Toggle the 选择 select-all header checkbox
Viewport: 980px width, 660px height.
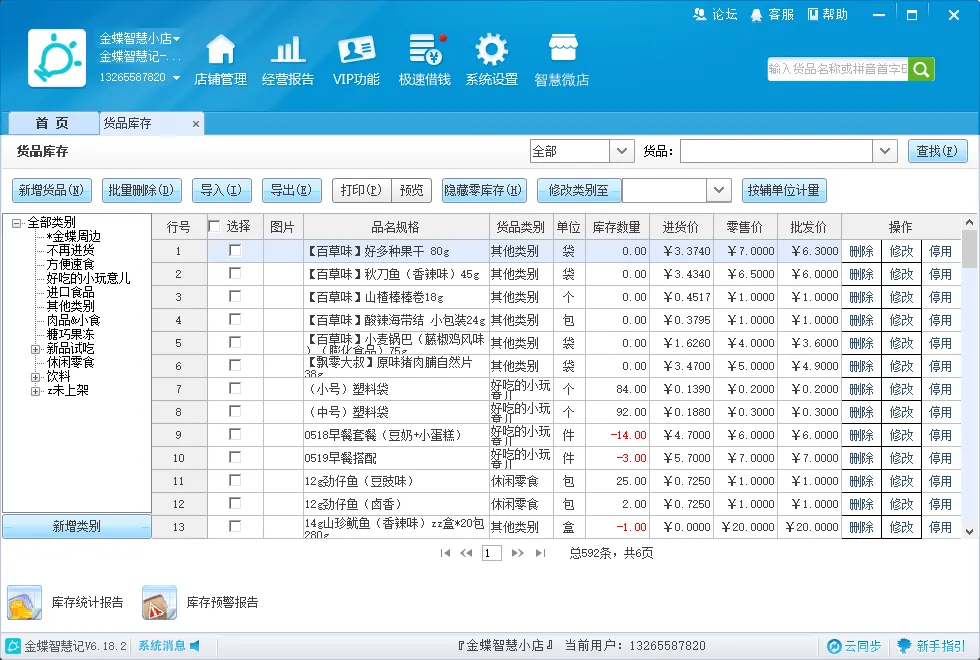tap(214, 226)
